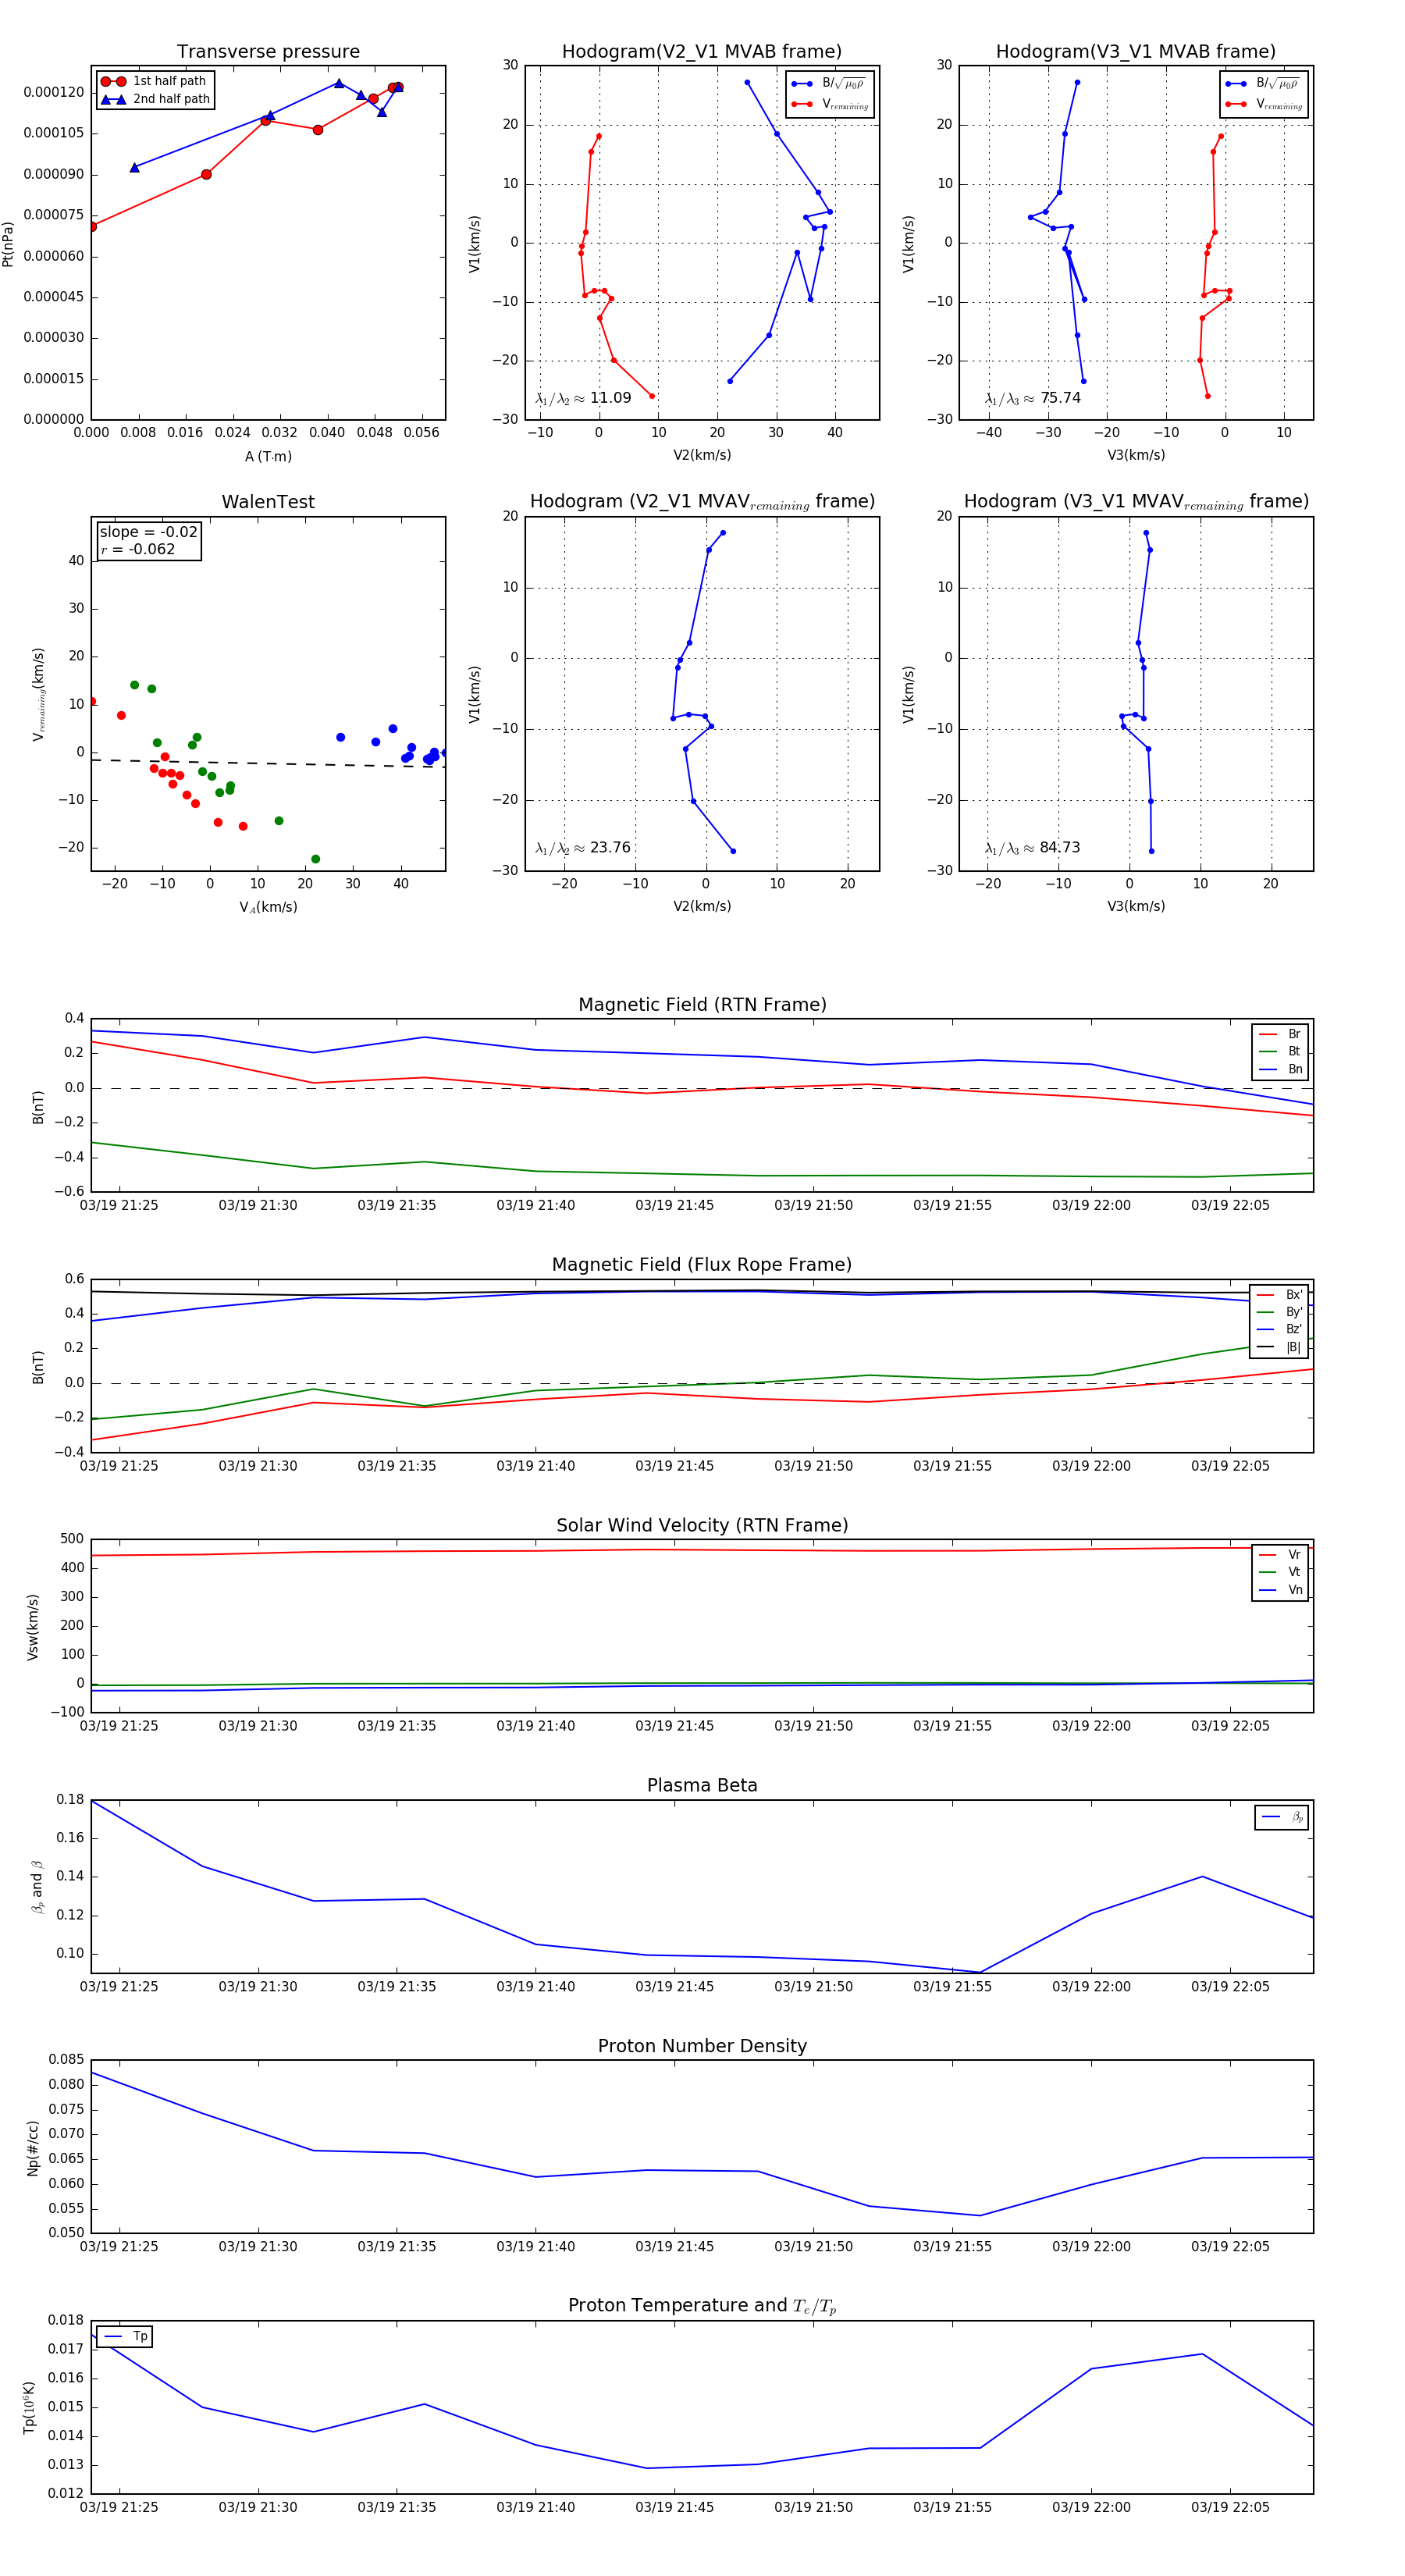Viewport: 1405px width, 2576px height.
Task: Click the eigenvalue ratio text '11.09'
Action: tap(610, 398)
